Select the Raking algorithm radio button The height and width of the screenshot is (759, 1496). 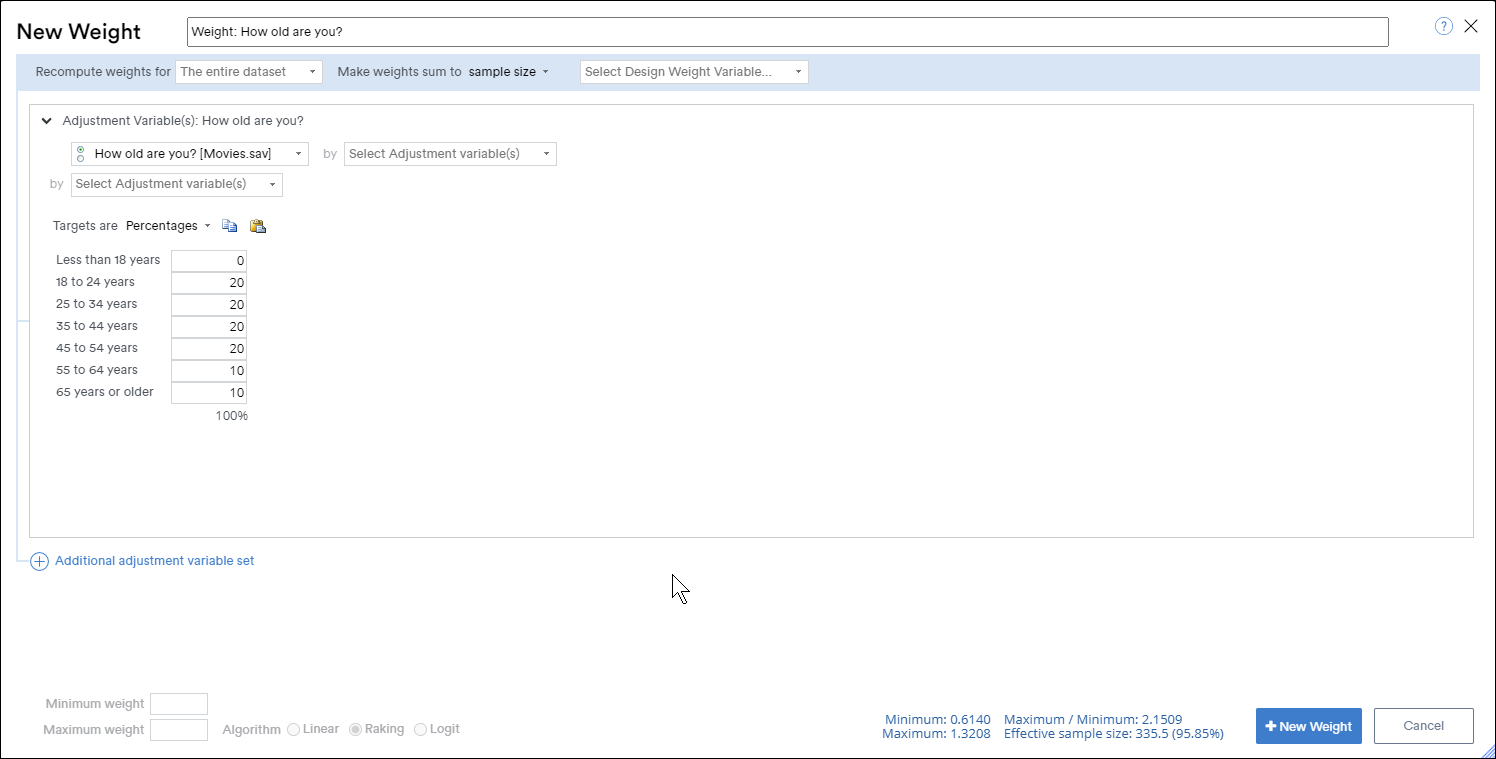(x=355, y=729)
